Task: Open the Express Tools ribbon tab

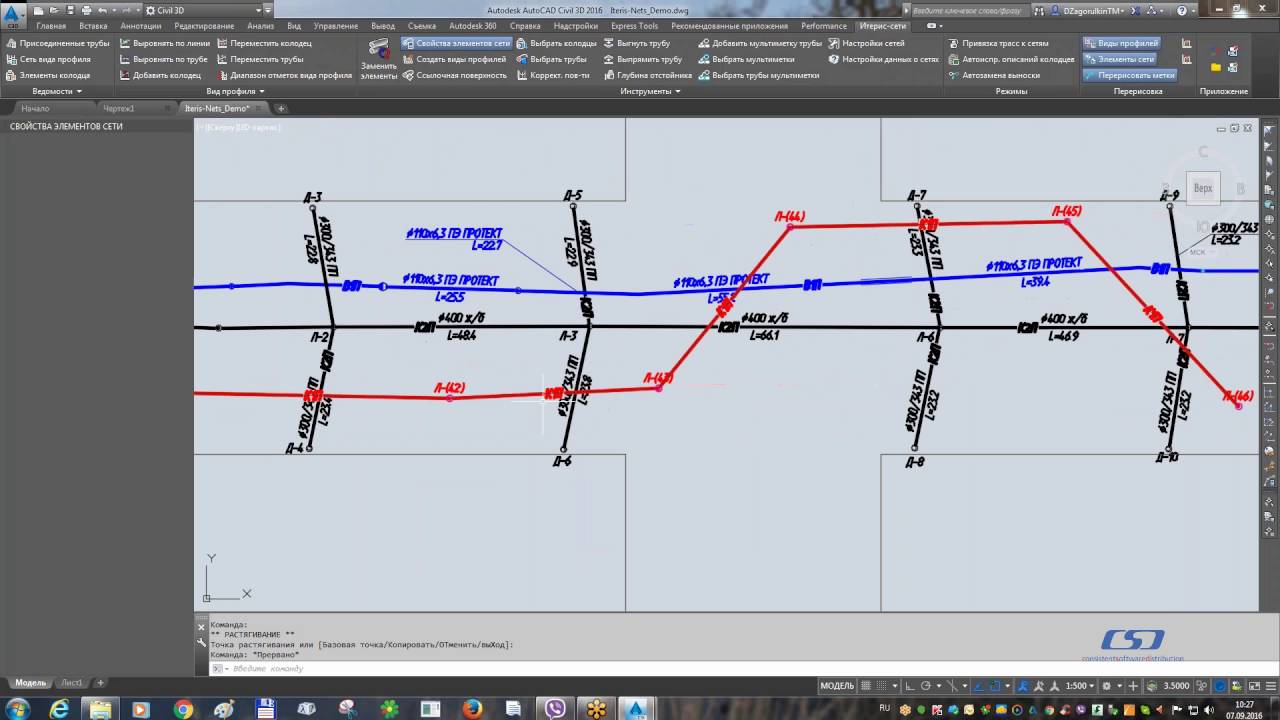Action: point(634,26)
